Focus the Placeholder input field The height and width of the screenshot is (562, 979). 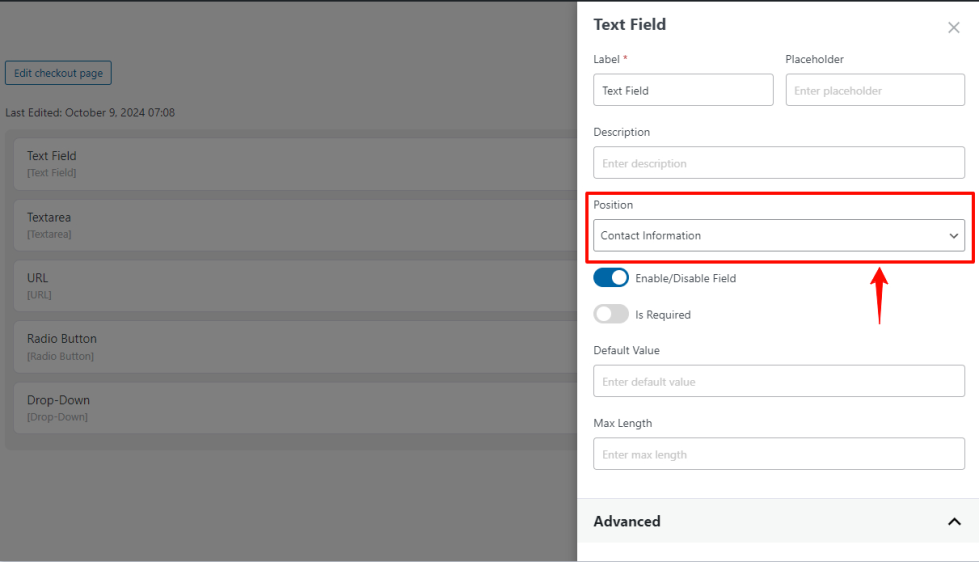click(x=875, y=90)
